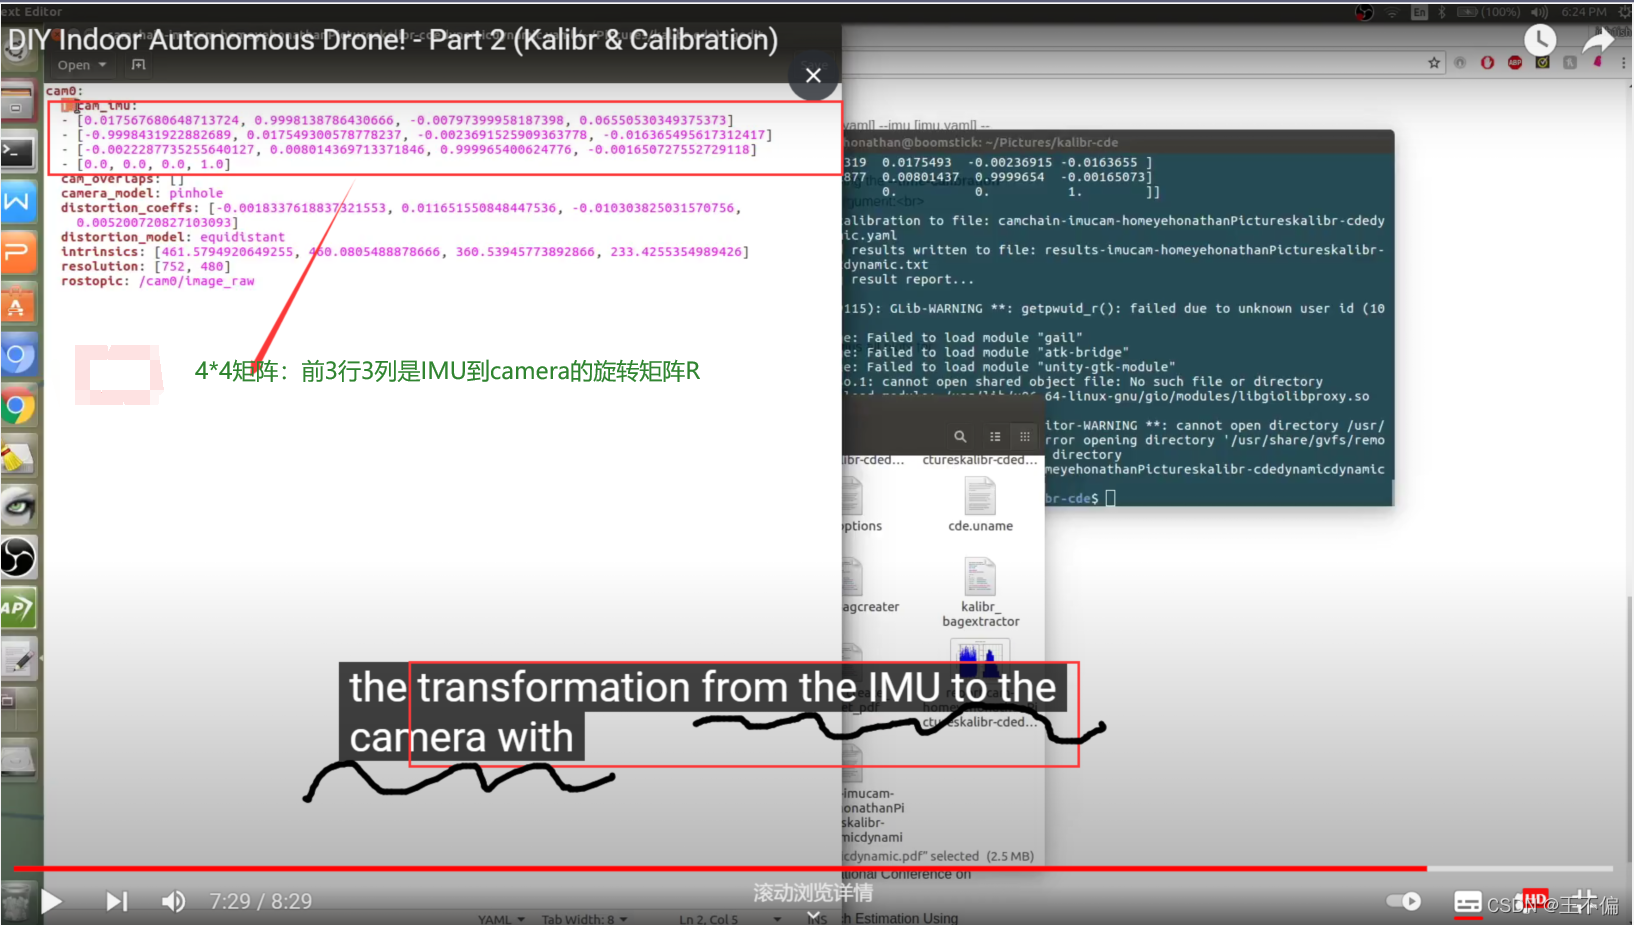Click the red Opera-style extension icon

point(1488,63)
